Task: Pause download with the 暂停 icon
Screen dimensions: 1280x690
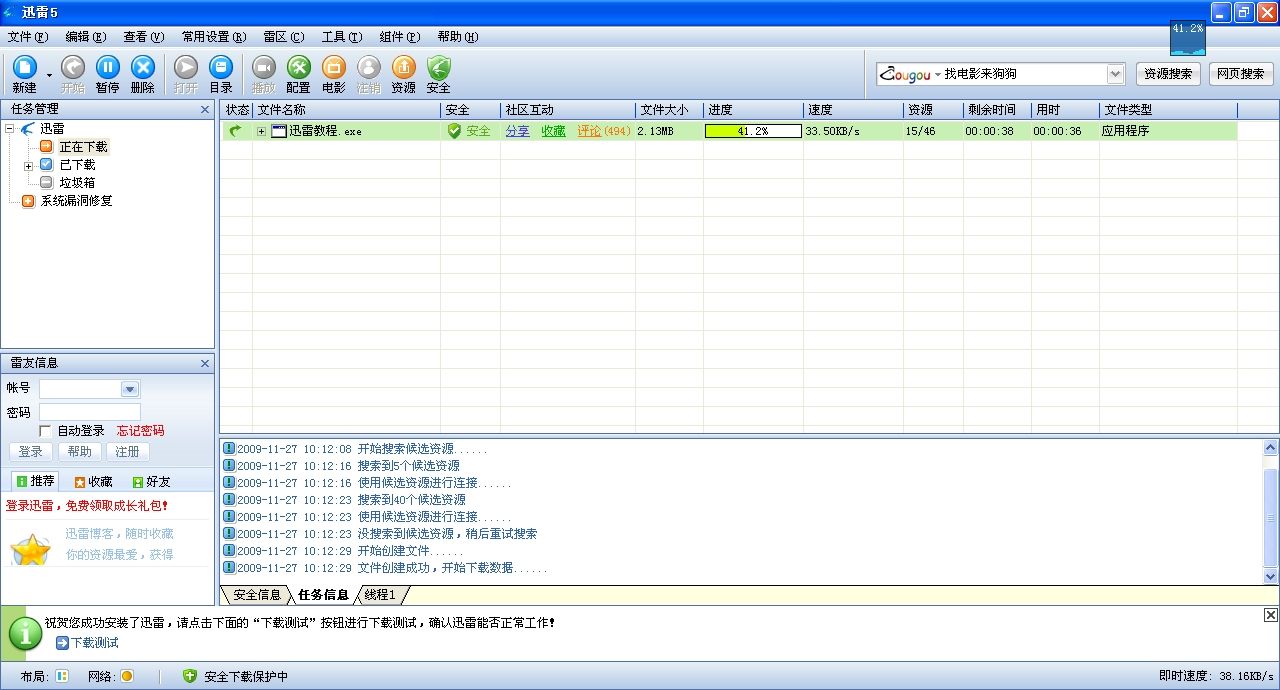Action: point(107,67)
